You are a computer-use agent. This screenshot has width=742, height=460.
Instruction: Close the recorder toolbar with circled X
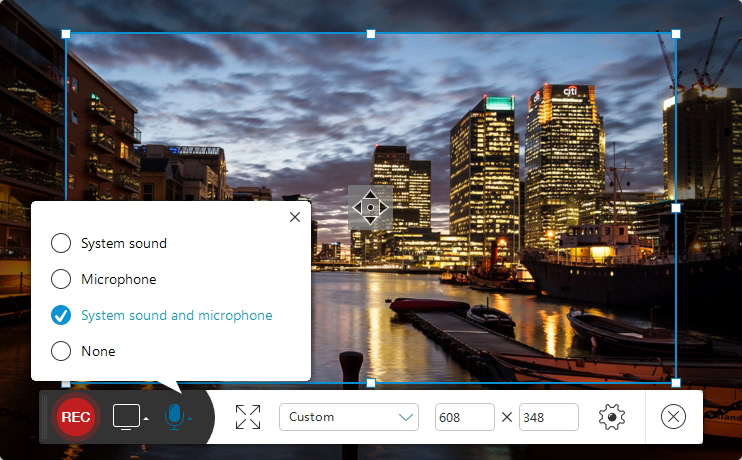(x=675, y=417)
